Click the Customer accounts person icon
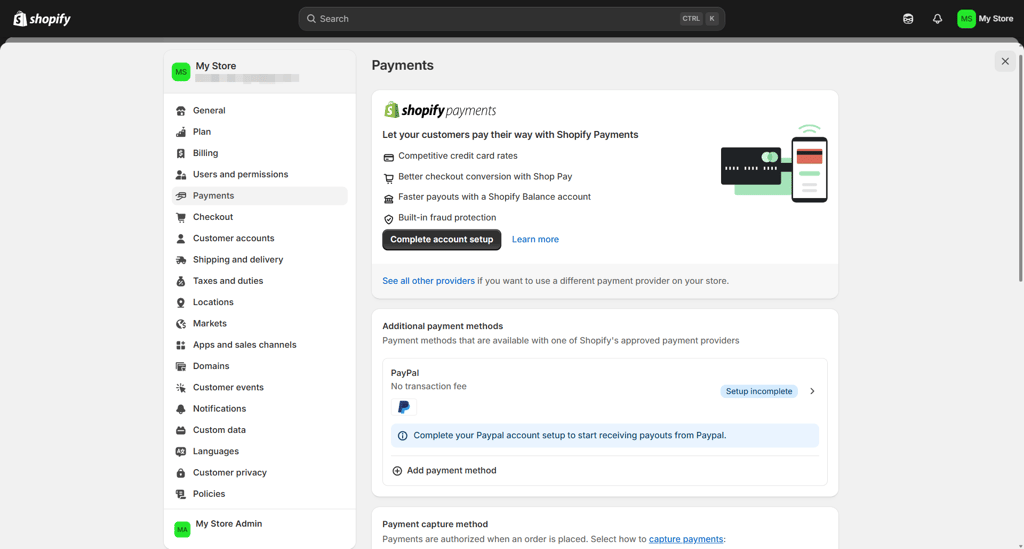The width and height of the screenshot is (1024, 549). (181, 239)
